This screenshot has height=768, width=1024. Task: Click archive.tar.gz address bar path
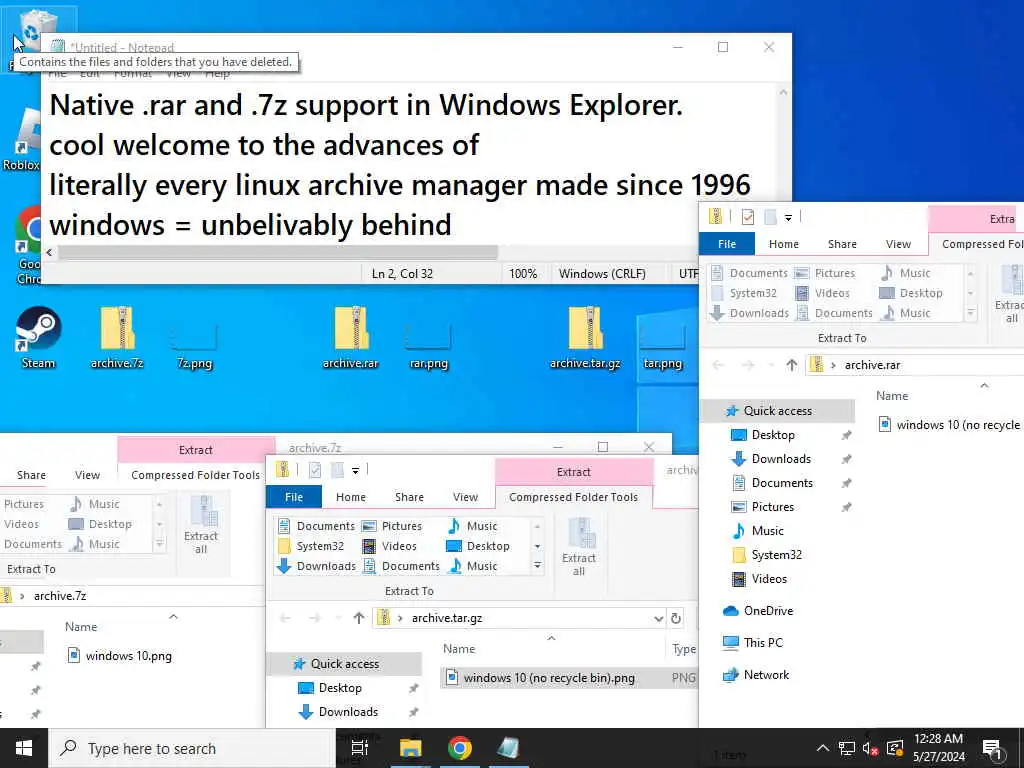[447, 618]
